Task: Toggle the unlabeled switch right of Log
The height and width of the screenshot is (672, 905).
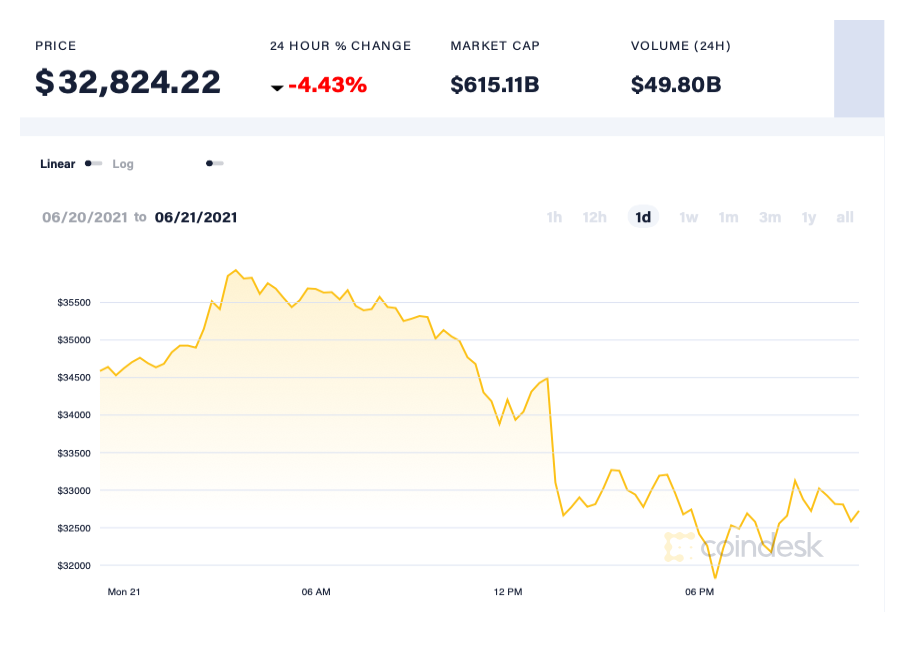Action: coord(214,163)
